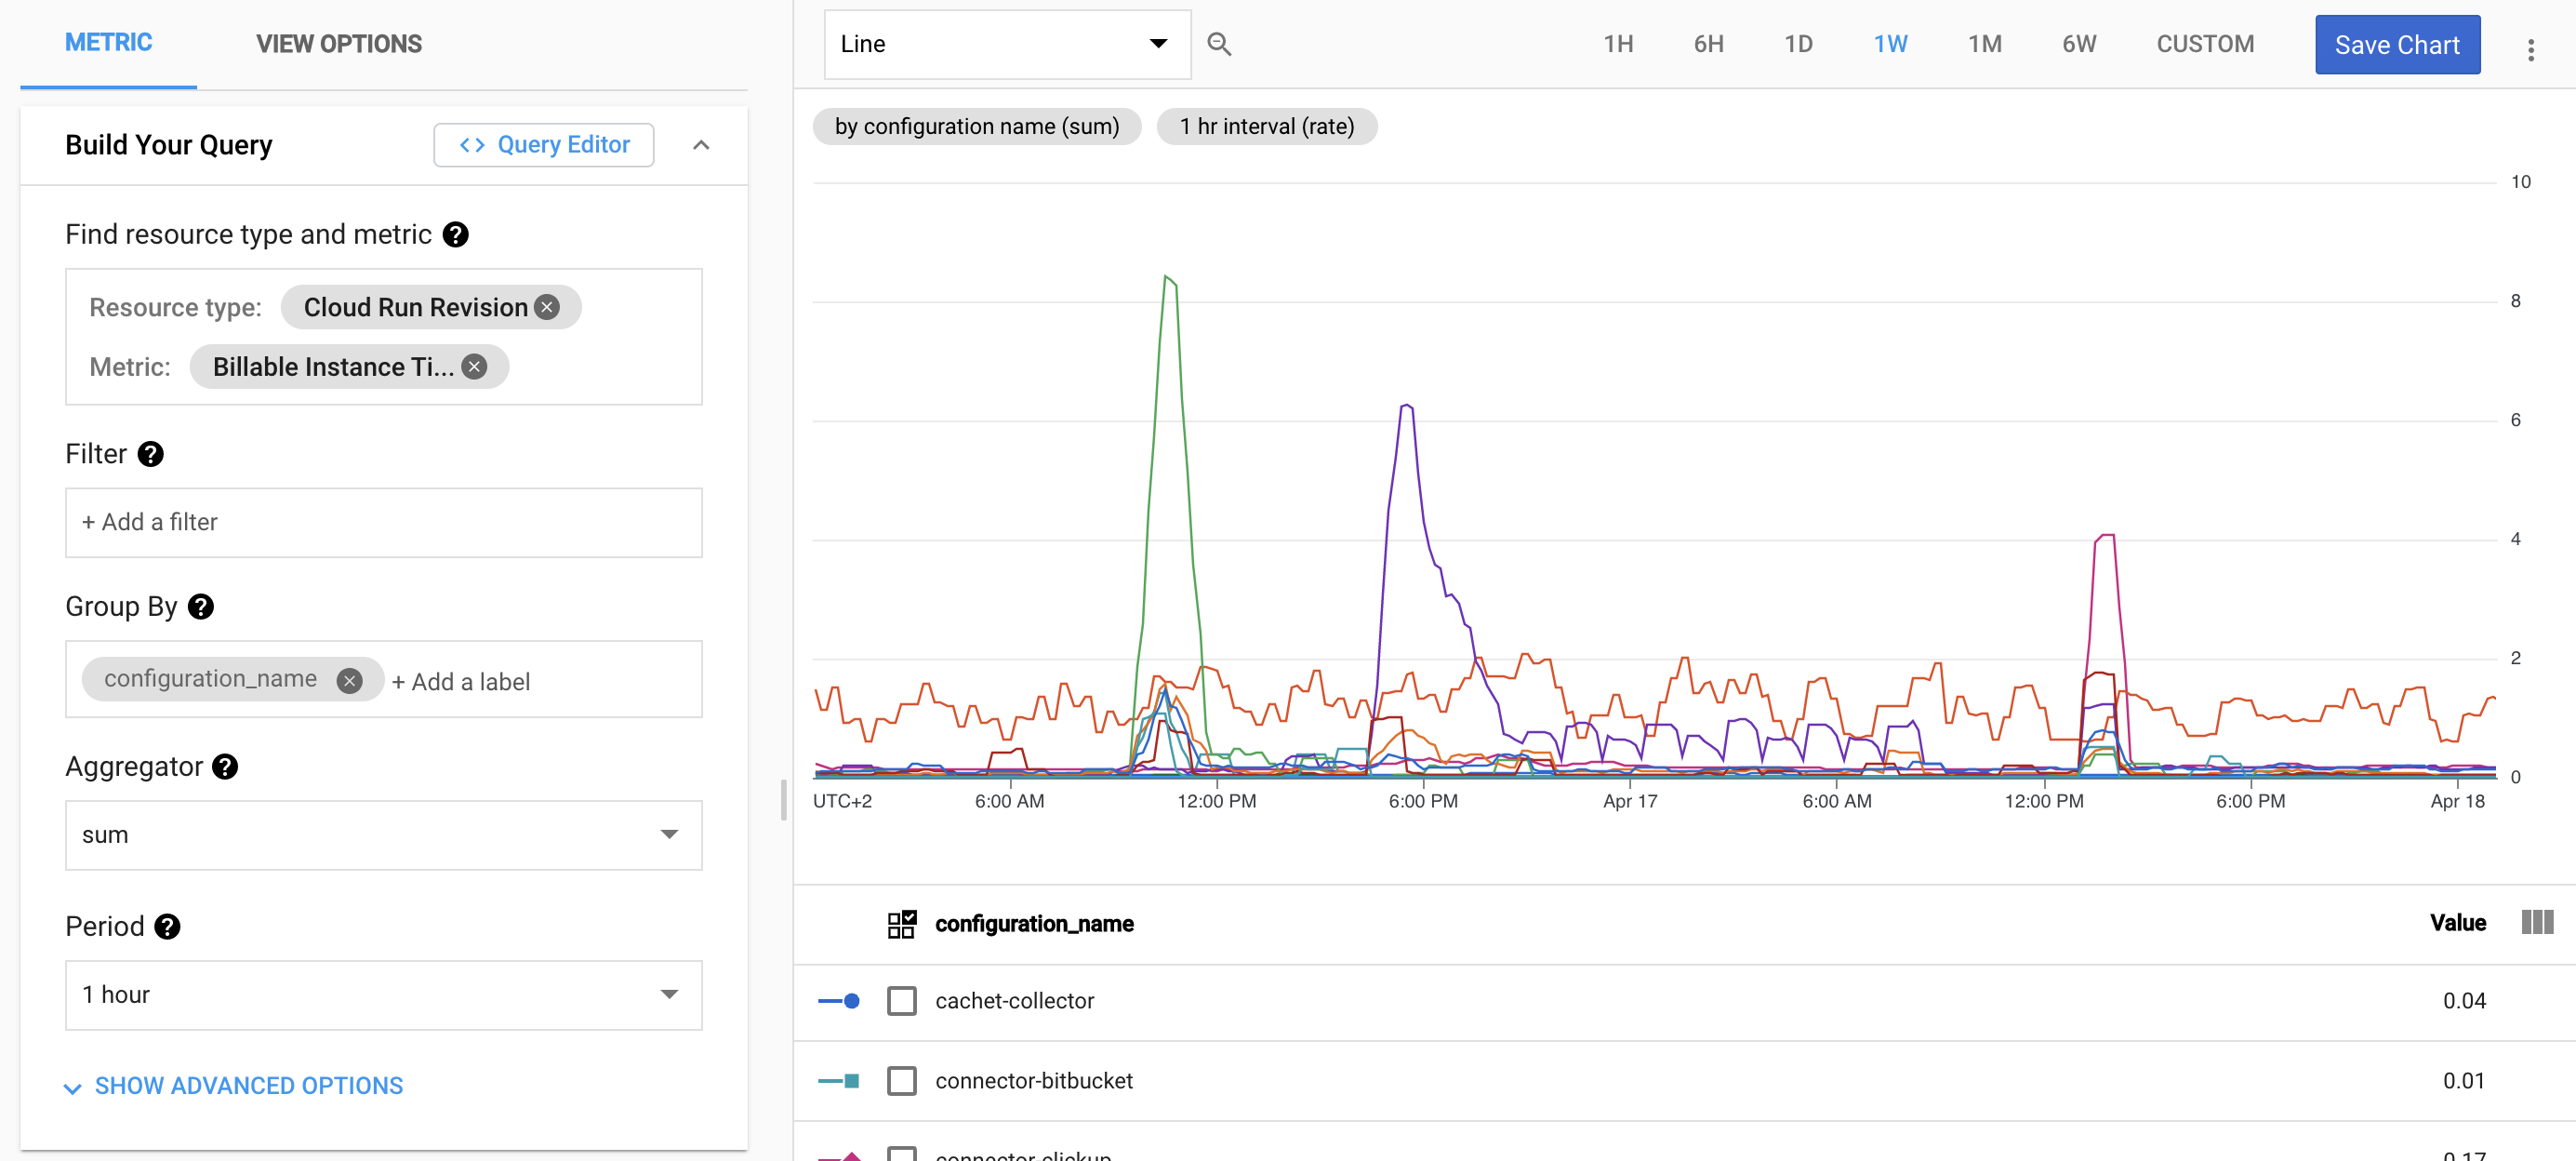This screenshot has width=2576, height=1161.
Task: Open the Aggregator sum dropdown
Action: pos(383,835)
